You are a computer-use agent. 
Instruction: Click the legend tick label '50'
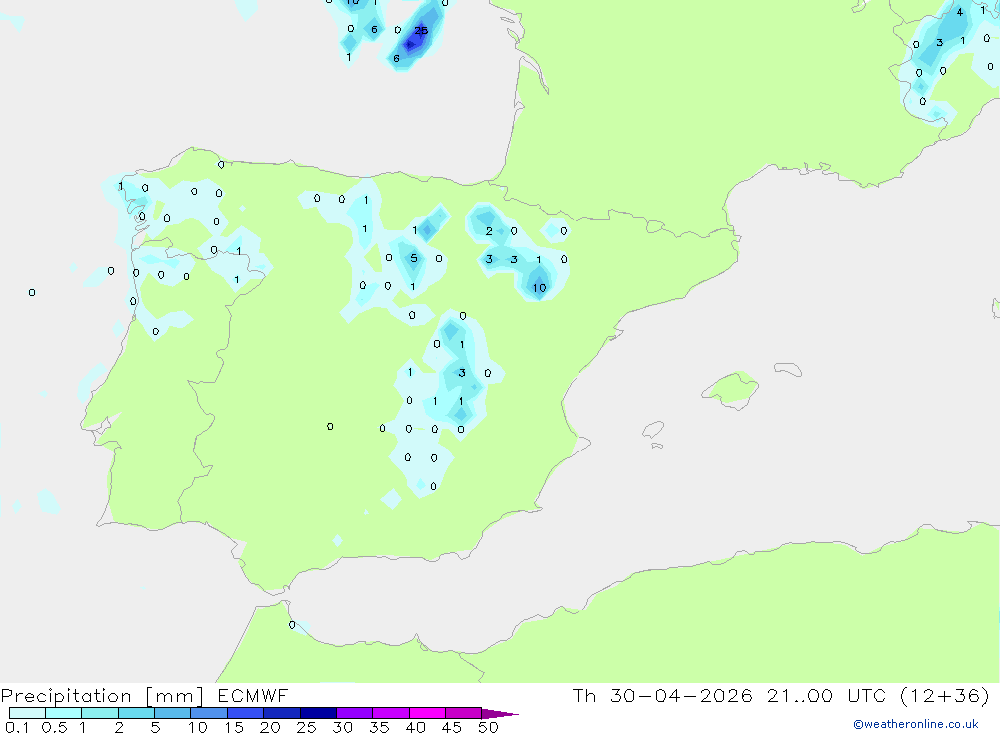(x=488, y=727)
